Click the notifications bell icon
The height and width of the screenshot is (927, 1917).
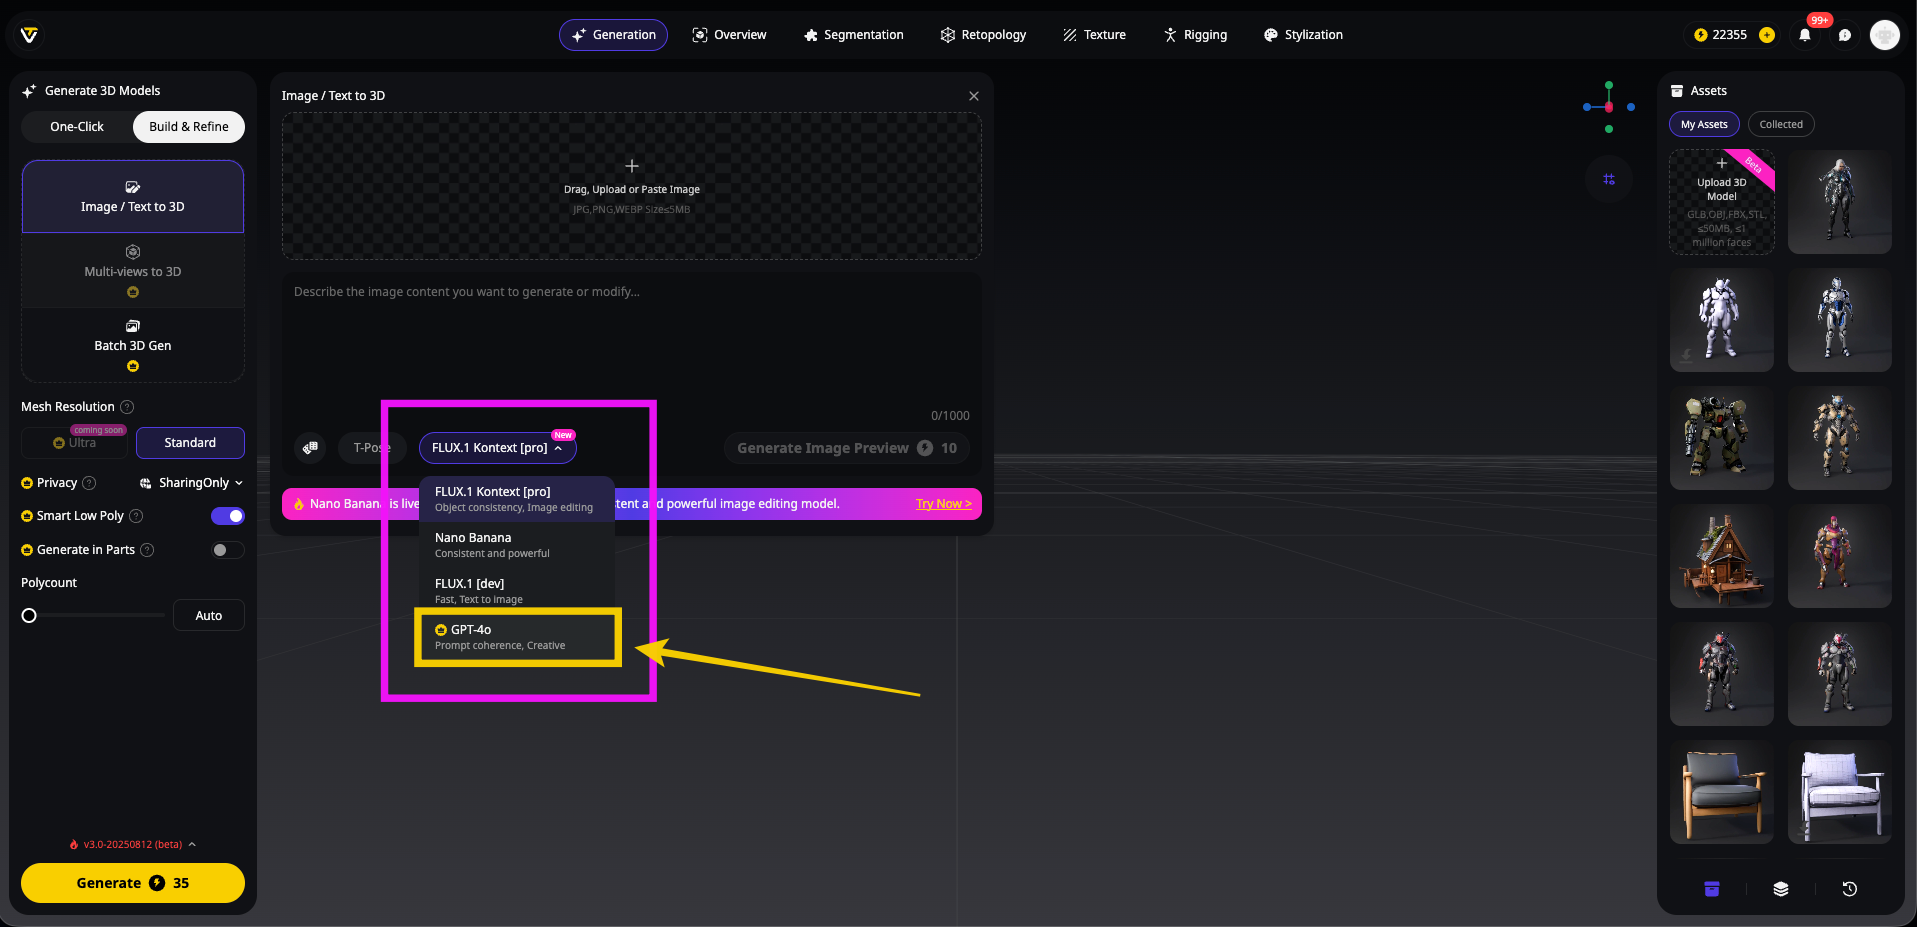point(1804,35)
